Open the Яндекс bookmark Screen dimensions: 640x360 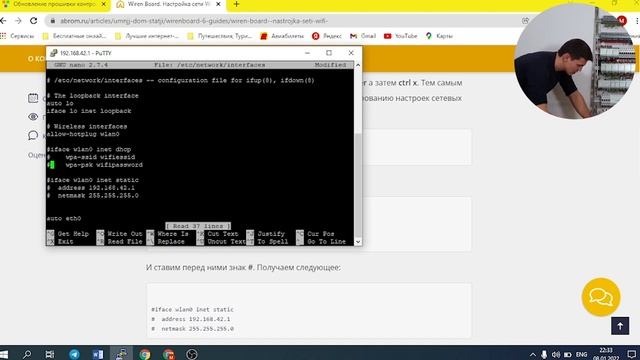pos(327,36)
